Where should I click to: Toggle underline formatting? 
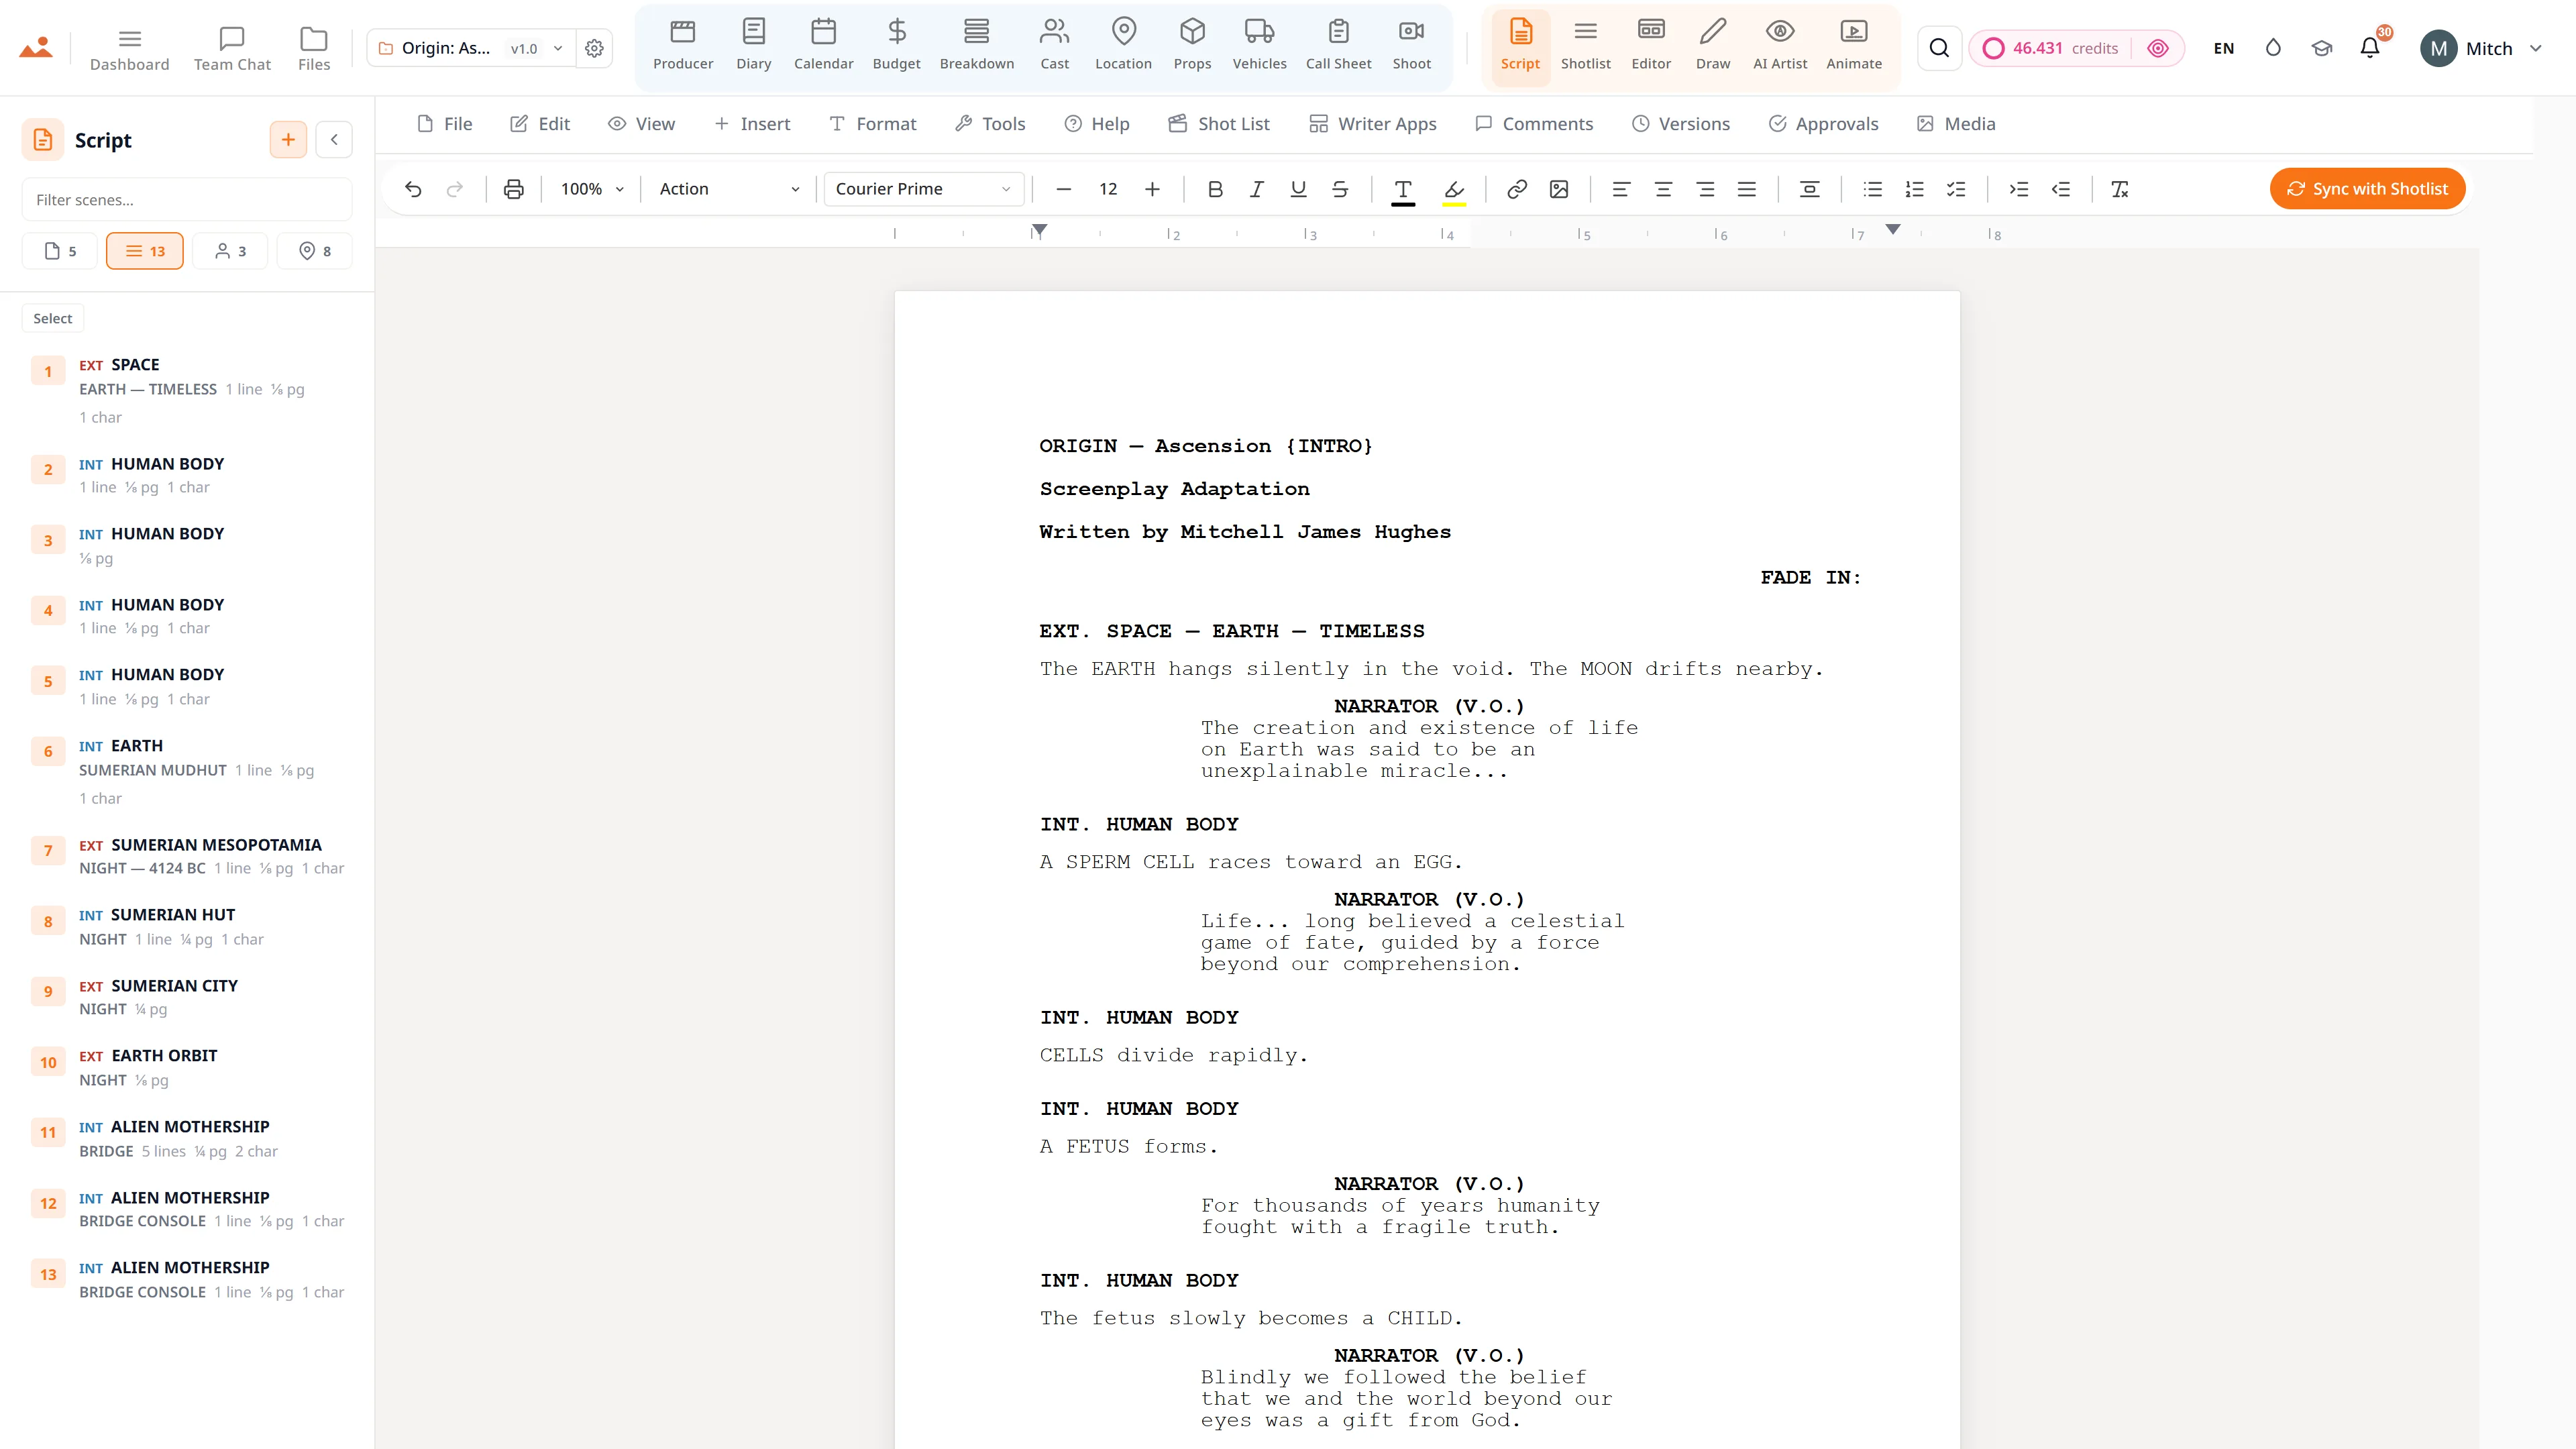tap(1299, 189)
